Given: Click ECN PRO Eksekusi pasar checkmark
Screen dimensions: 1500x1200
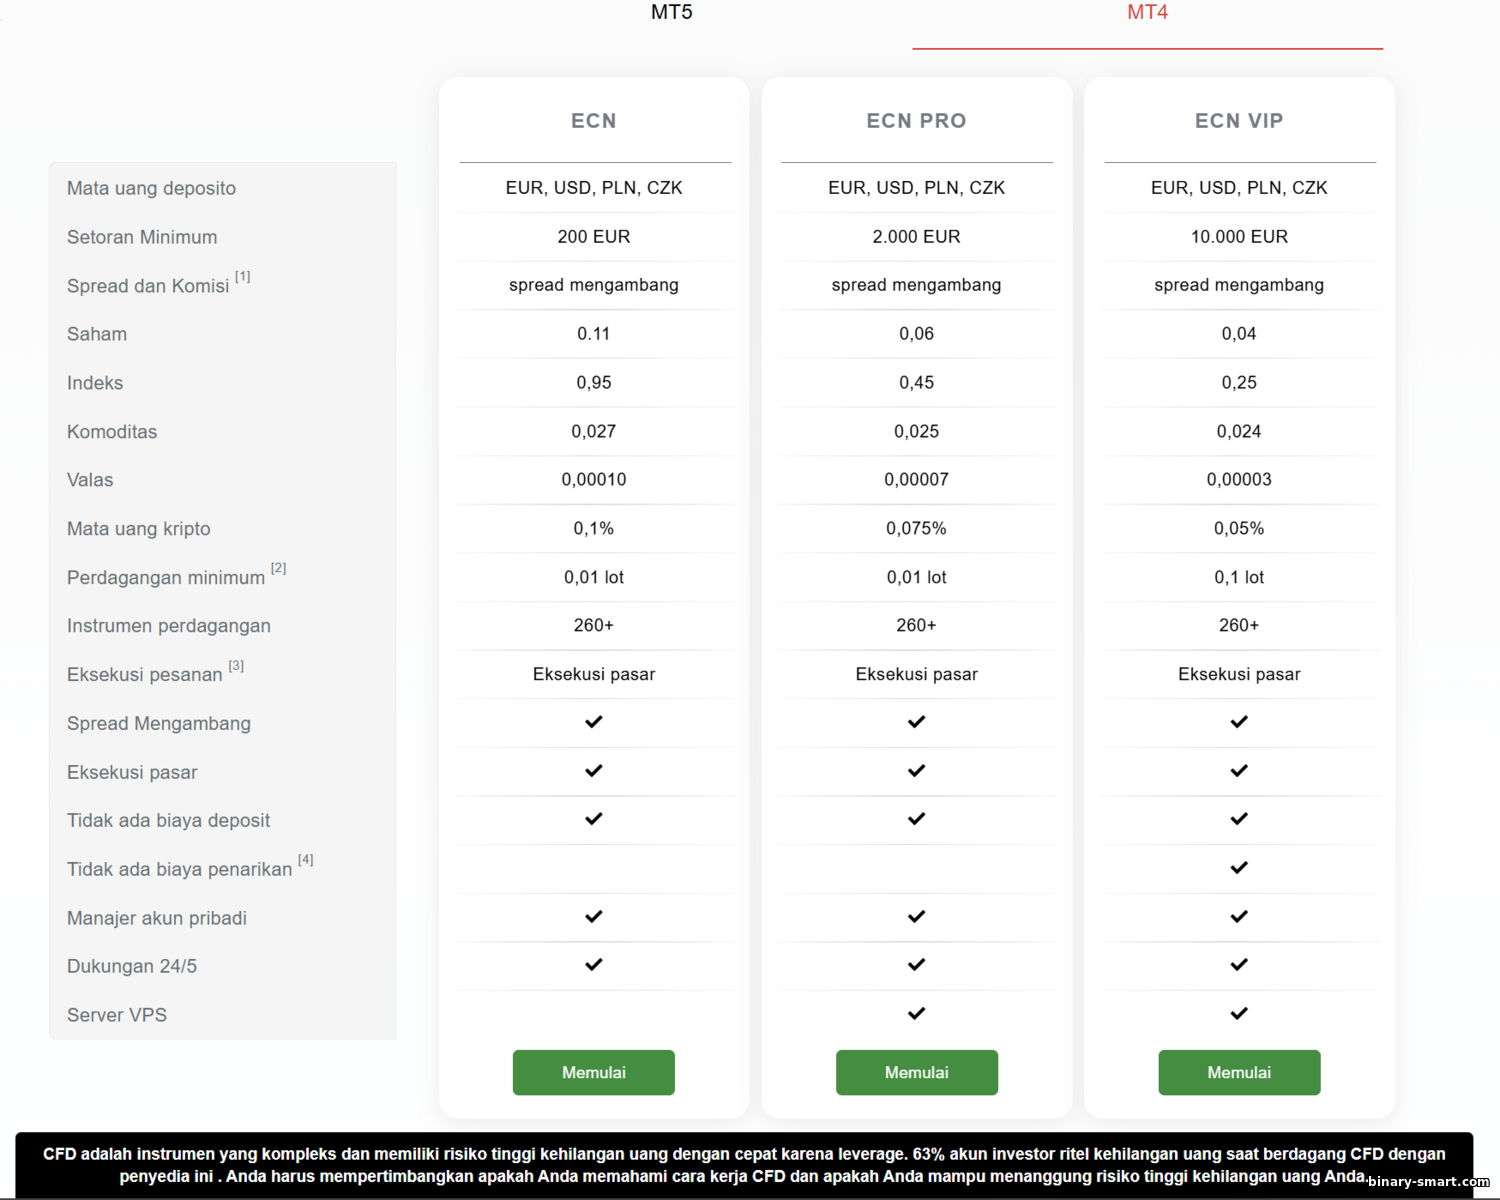Looking at the screenshot, I should 916,771.
